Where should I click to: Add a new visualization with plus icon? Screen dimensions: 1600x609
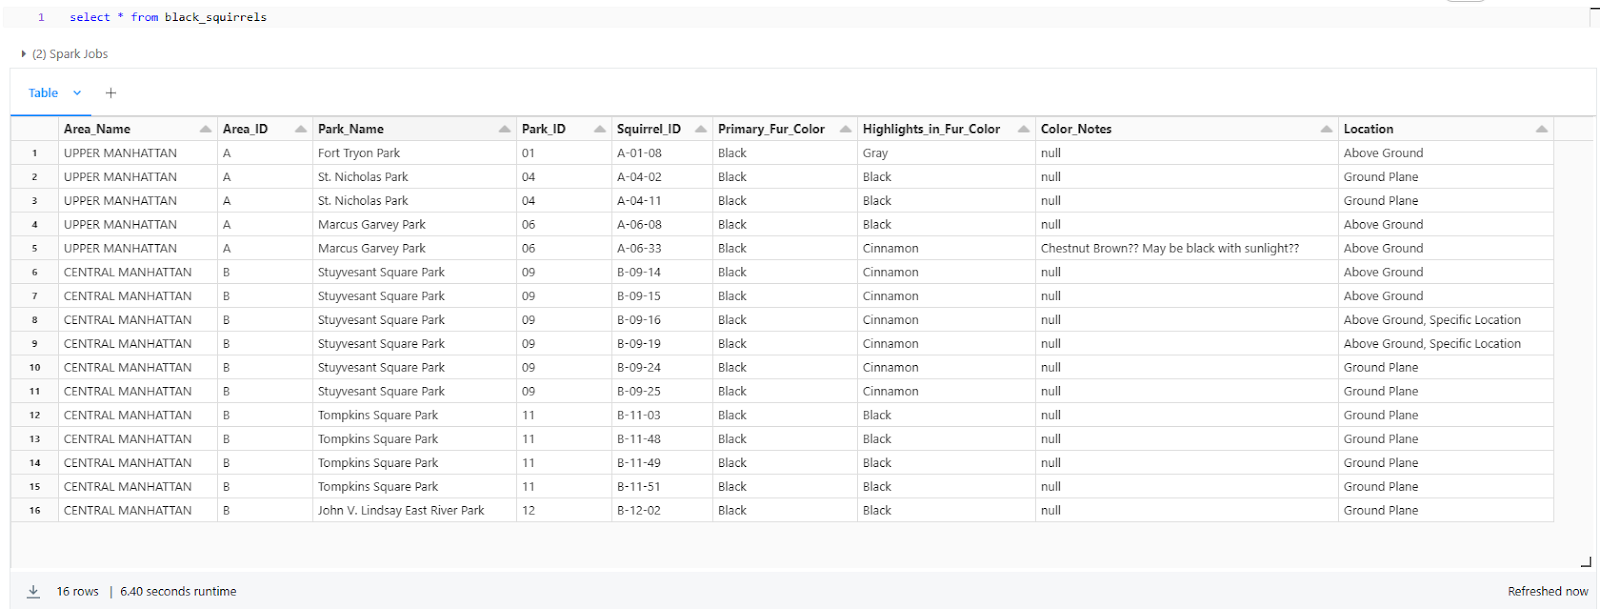tap(111, 93)
